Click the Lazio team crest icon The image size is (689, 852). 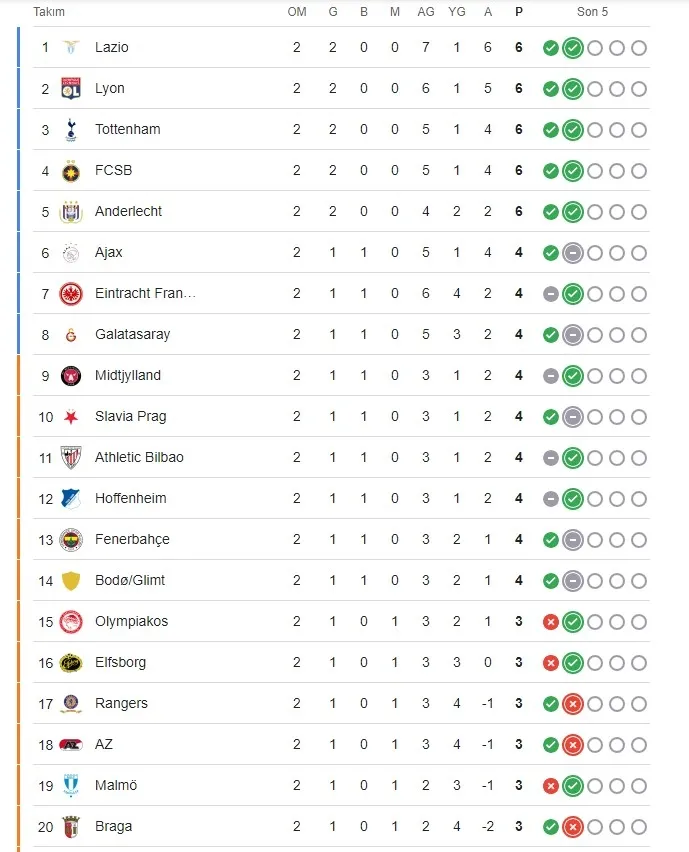[71, 47]
